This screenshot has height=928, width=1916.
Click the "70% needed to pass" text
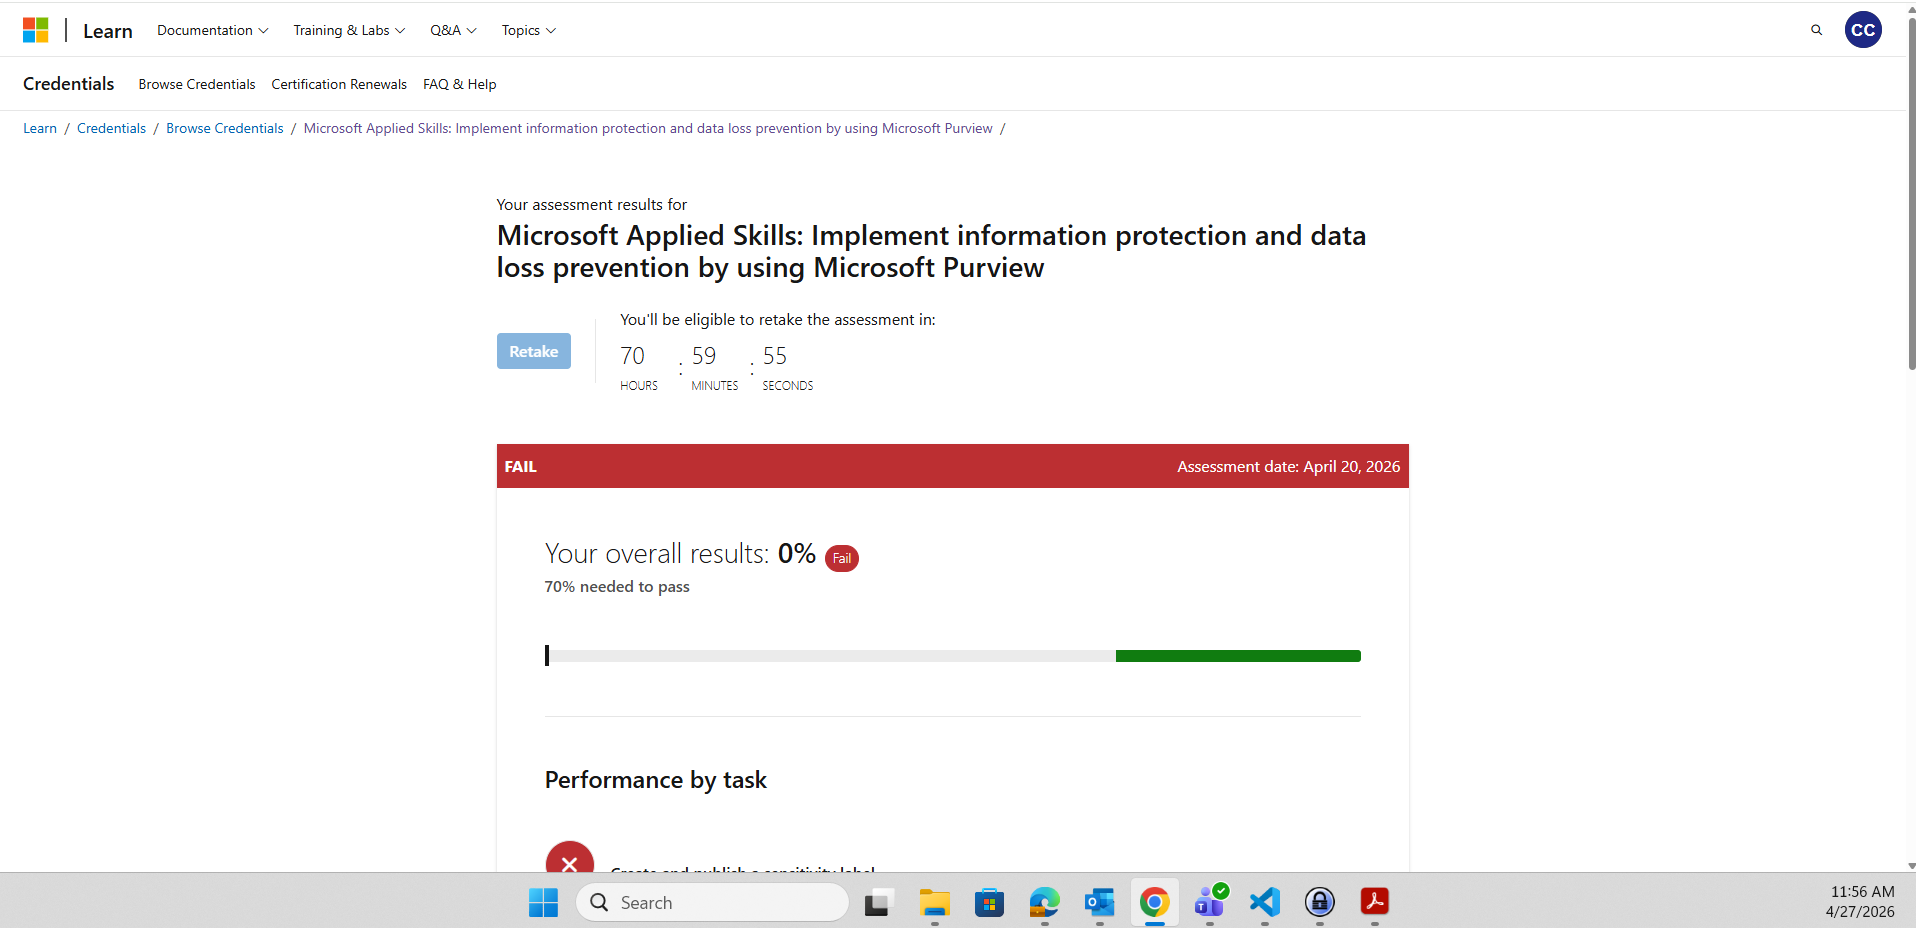[617, 587]
